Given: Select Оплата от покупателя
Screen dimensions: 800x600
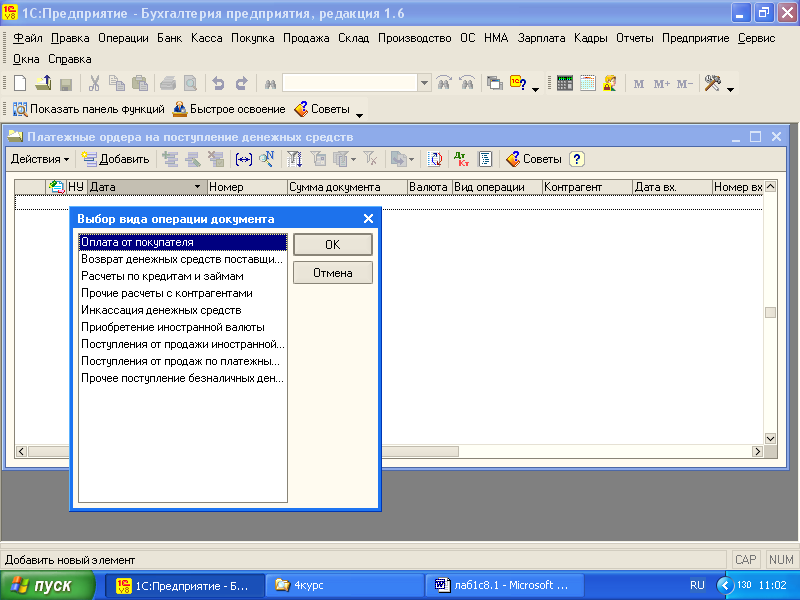Looking at the screenshot, I should click(183, 242).
